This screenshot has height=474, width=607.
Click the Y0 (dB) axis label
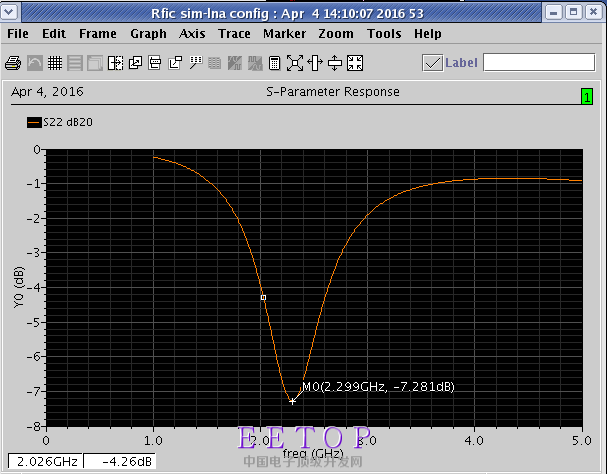(19, 287)
